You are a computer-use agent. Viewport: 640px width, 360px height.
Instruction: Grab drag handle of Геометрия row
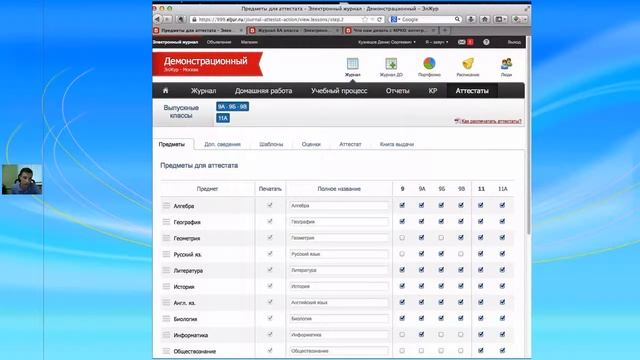[166, 238]
